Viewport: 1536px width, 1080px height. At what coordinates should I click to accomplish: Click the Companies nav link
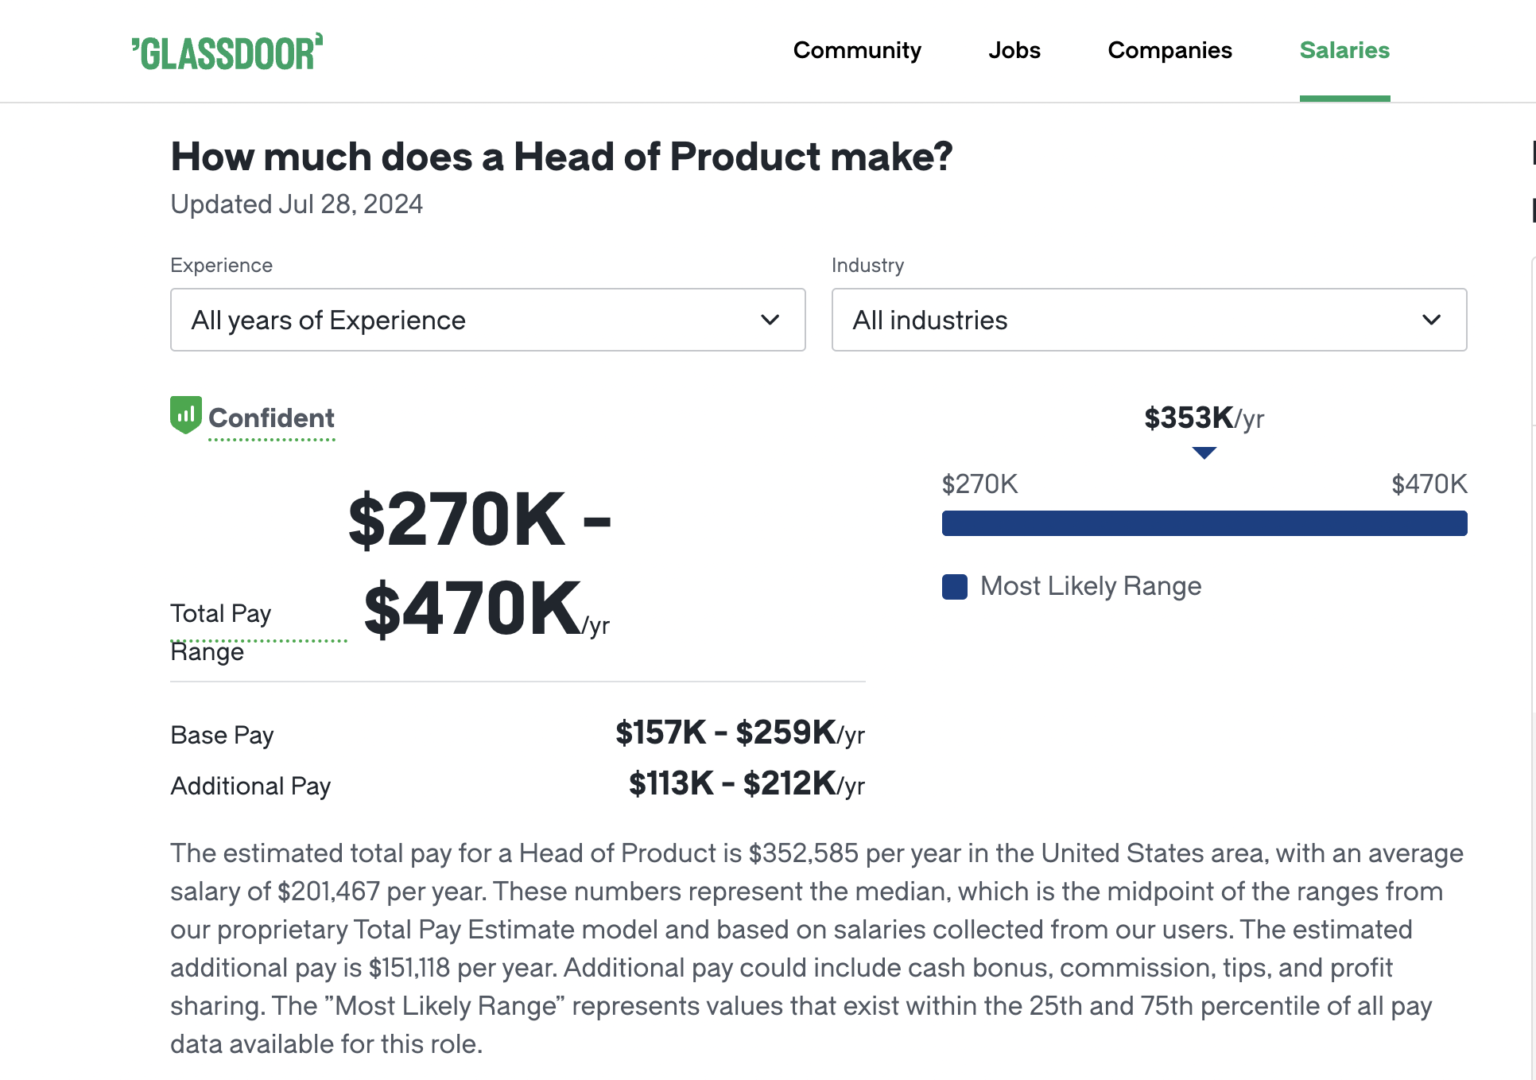(x=1169, y=50)
